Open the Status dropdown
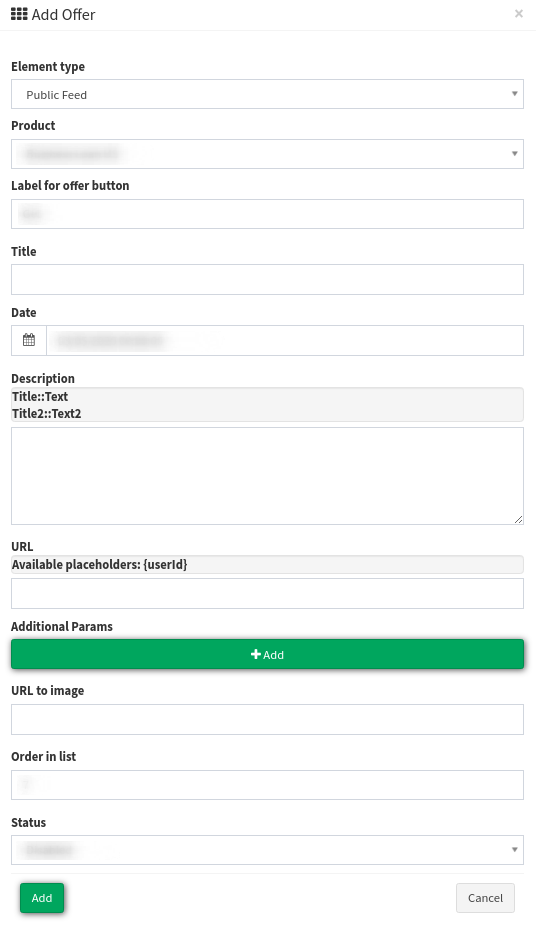This screenshot has height=928, width=536. (267, 850)
